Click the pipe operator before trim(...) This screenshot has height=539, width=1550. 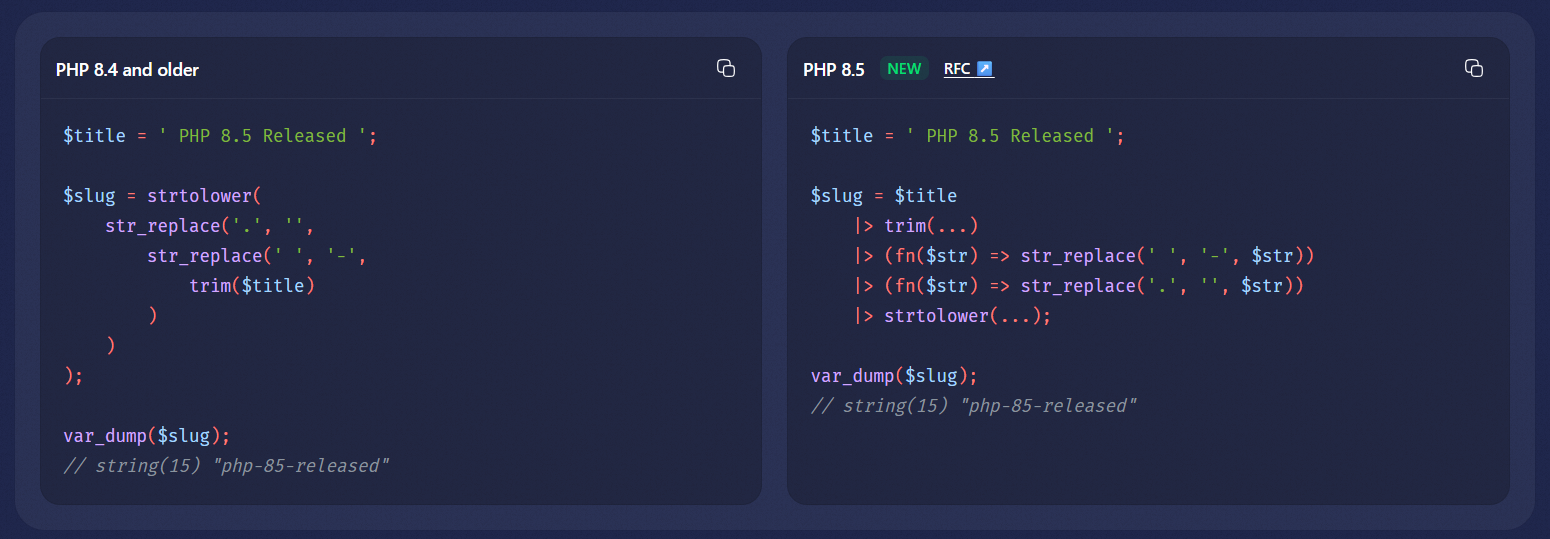865,226
